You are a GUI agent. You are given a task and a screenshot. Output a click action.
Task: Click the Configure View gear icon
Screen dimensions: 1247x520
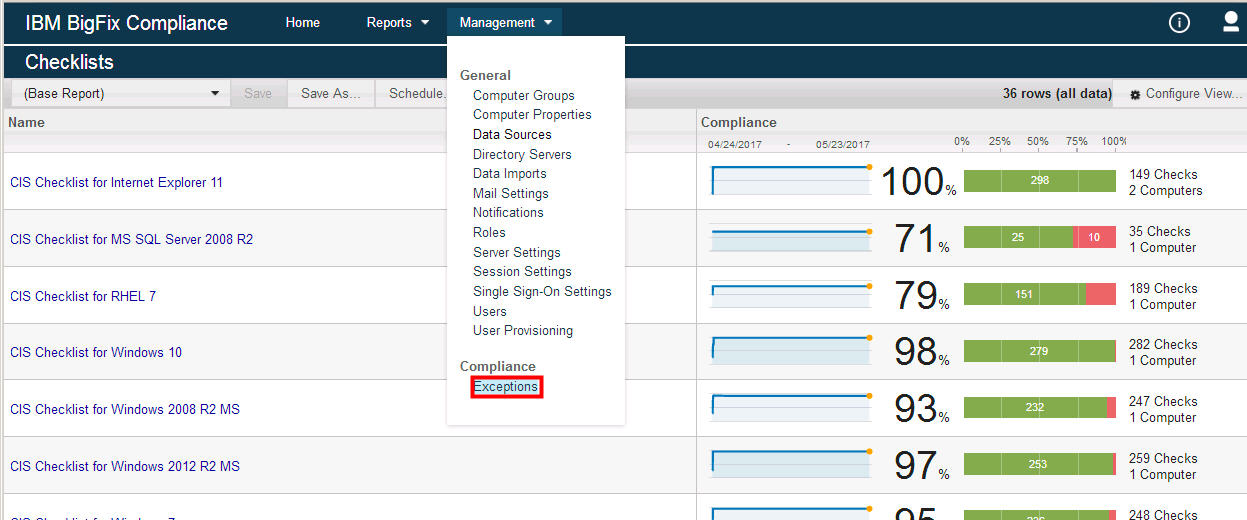click(x=1135, y=95)
